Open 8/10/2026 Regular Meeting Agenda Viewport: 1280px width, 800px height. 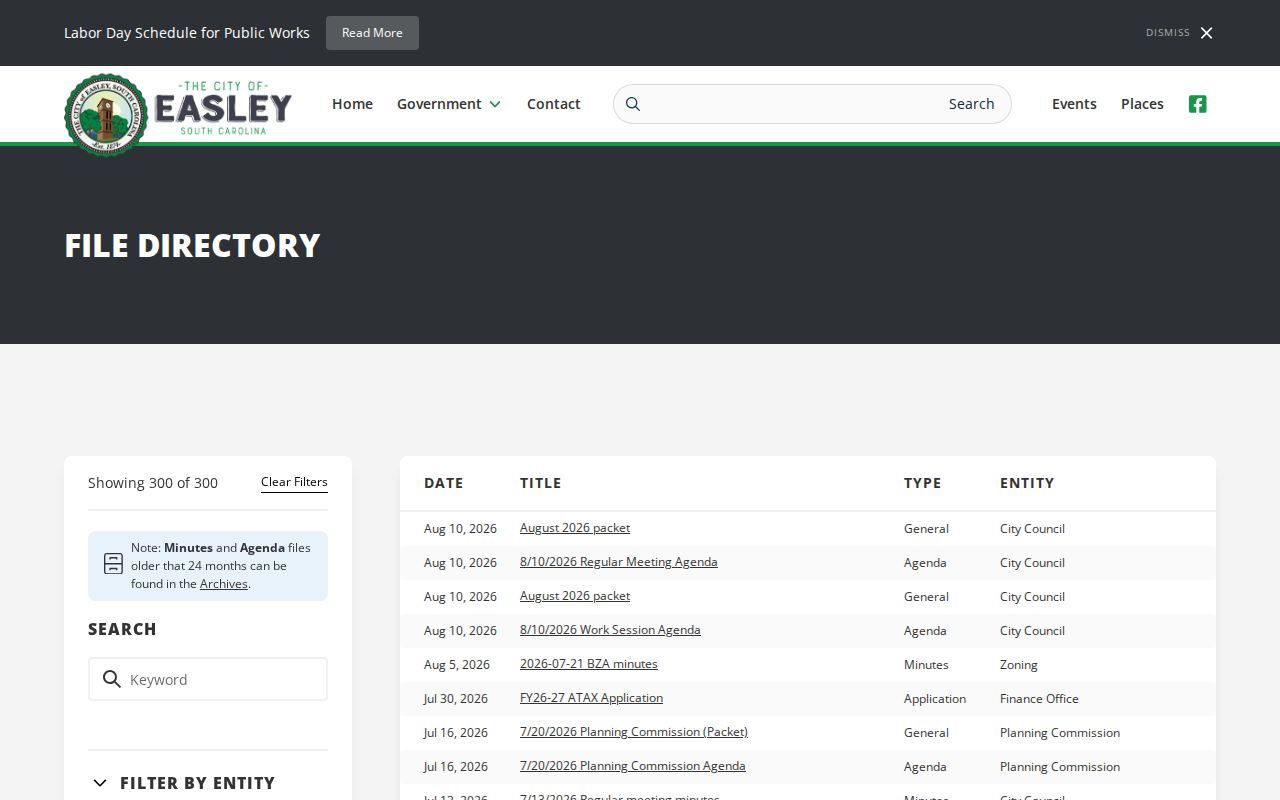[619, 562]
